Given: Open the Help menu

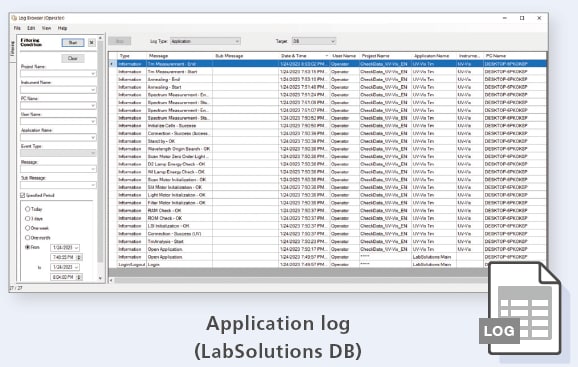Looking at the screenshot, I should 62,28.
